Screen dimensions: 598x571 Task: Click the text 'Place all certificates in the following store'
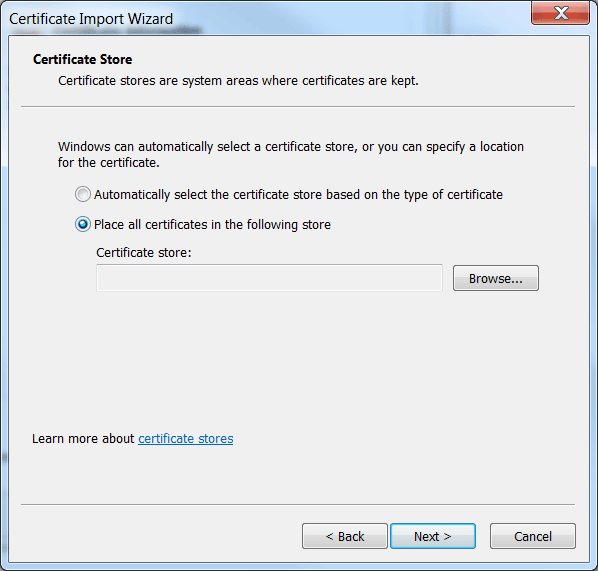[212, 225]
